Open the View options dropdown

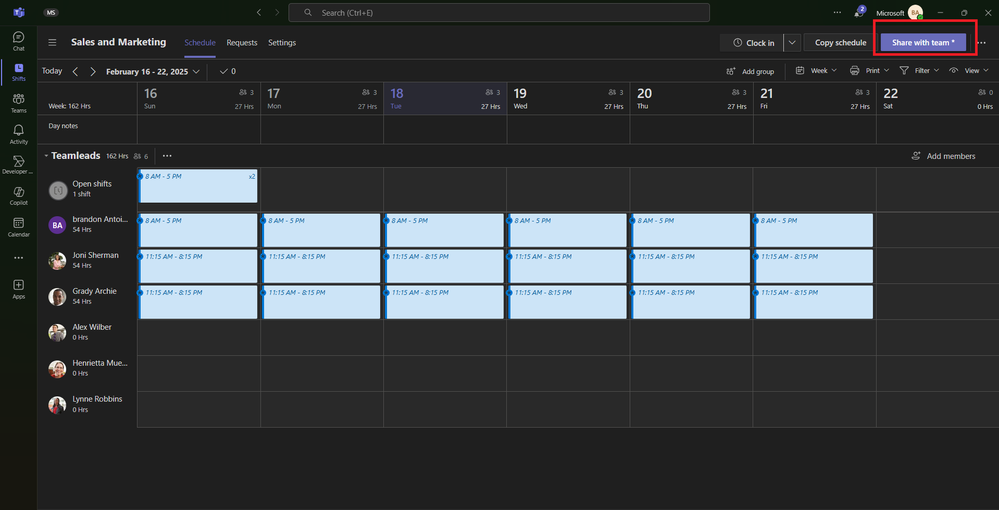969,71
